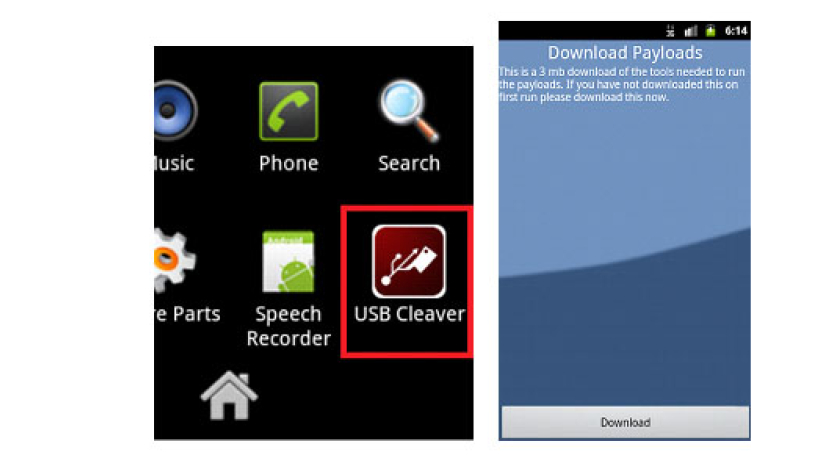This screenshot has height=466, width=830.
Task: Tap the "USB Cleaver" text label
Action: [x=409, y=313]
